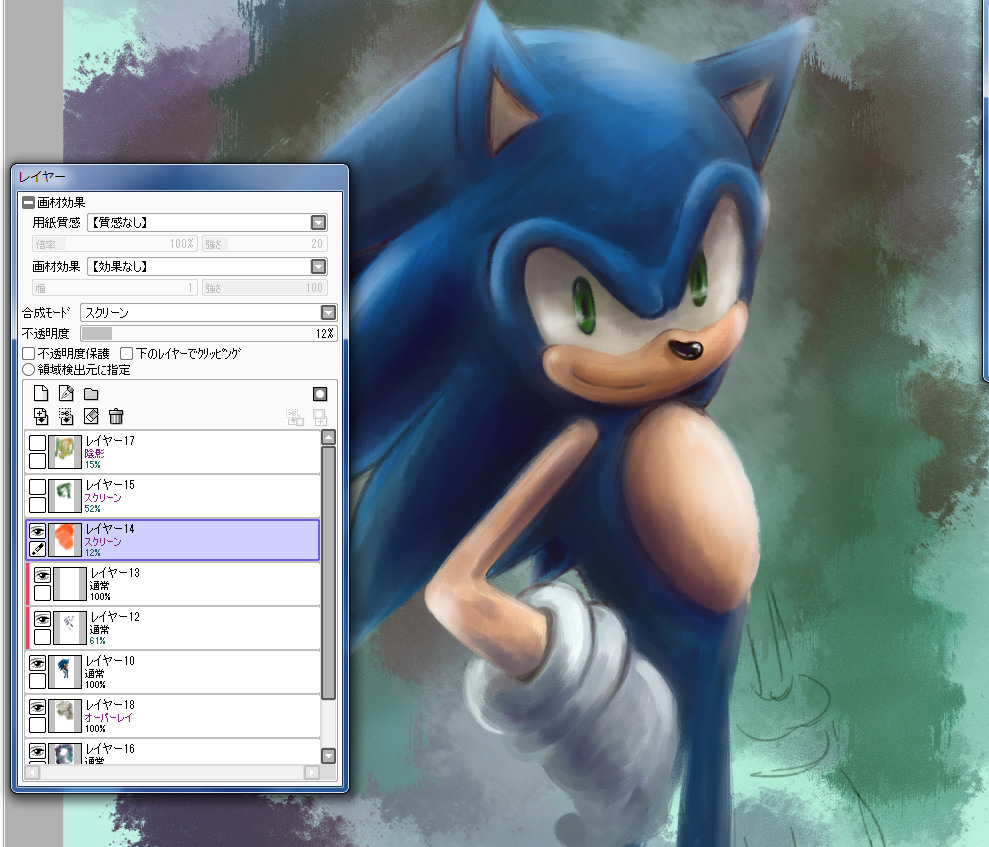
Task: Select the レイヤー18 overlay thumbnail
Action: 65,716
